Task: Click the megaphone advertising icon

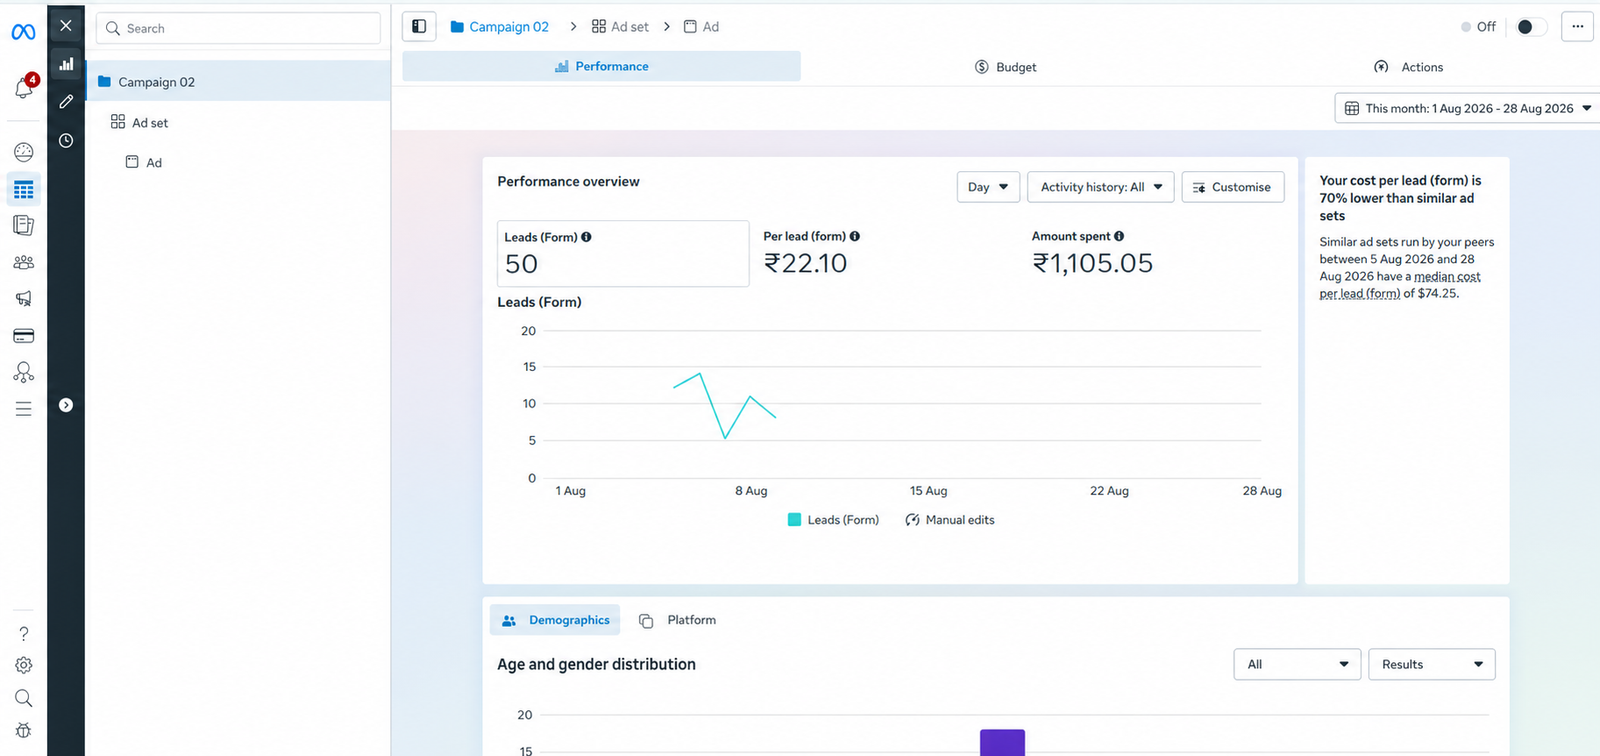Action: [x=24, y=298]
